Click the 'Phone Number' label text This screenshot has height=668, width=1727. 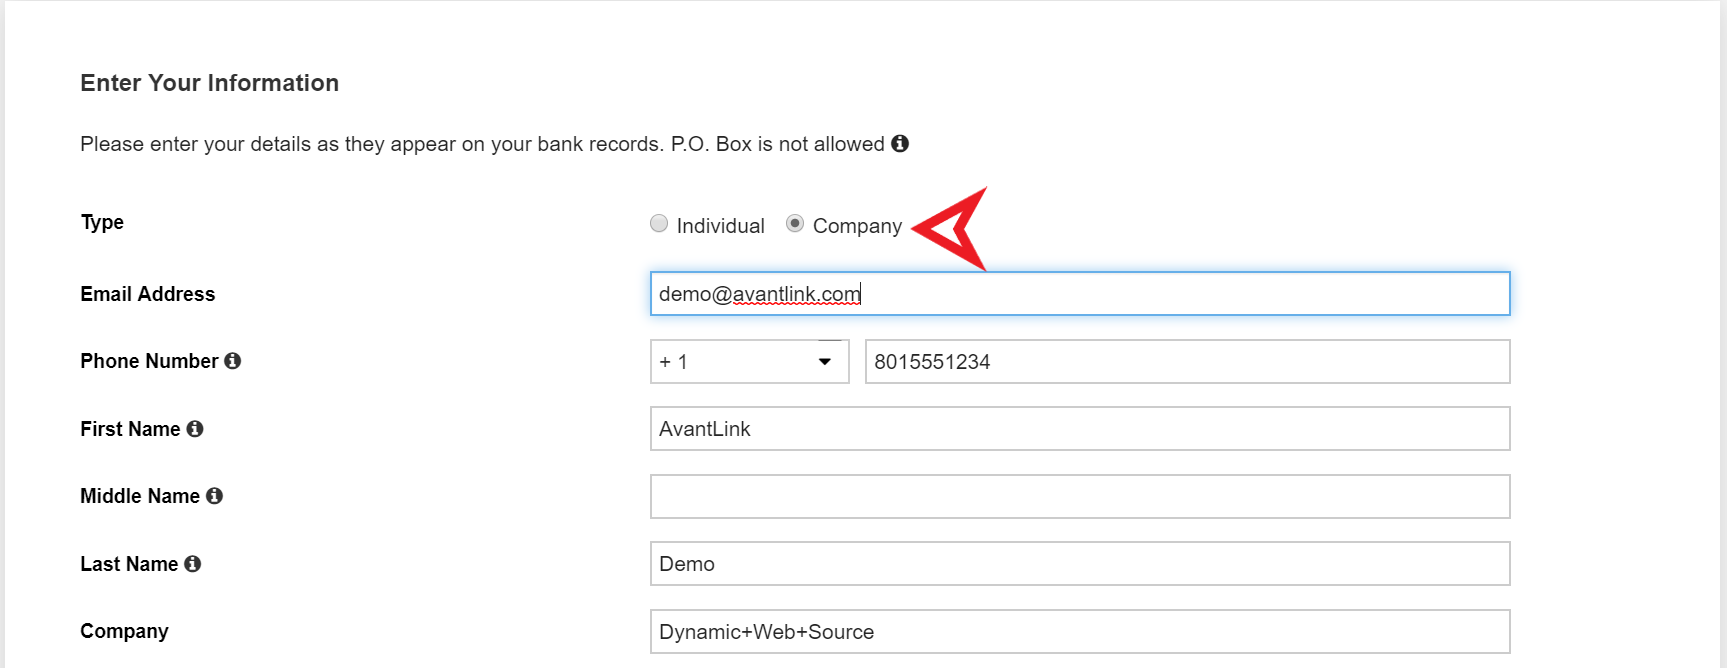point(149,361)
